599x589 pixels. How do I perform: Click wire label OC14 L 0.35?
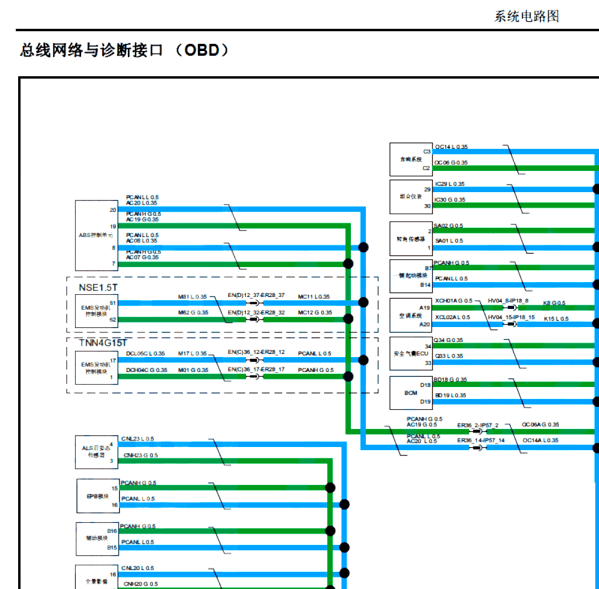click(x=451, y=147)
